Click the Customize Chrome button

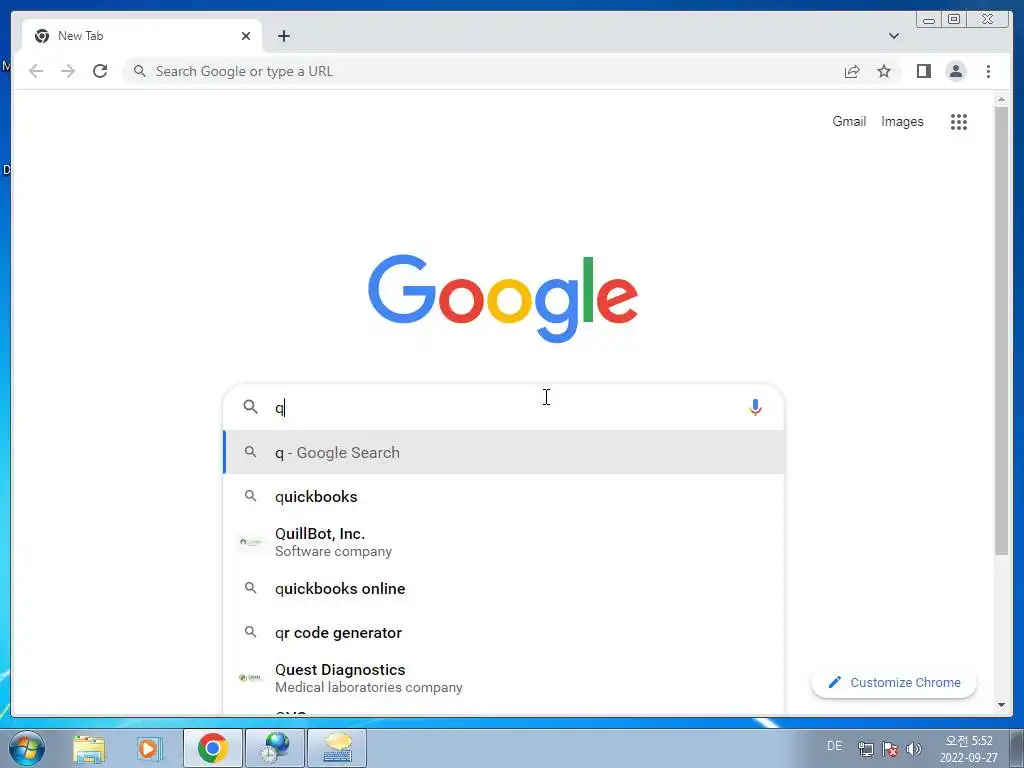894,682
